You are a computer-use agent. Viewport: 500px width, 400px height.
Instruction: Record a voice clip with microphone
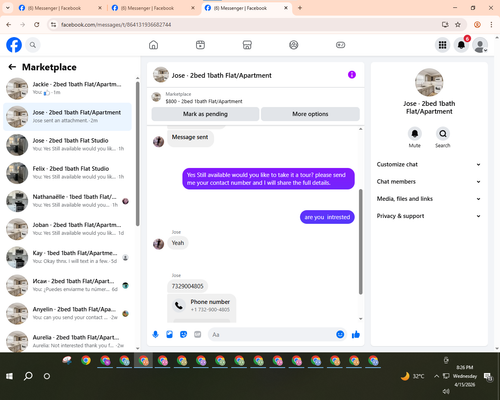[155, 334]
